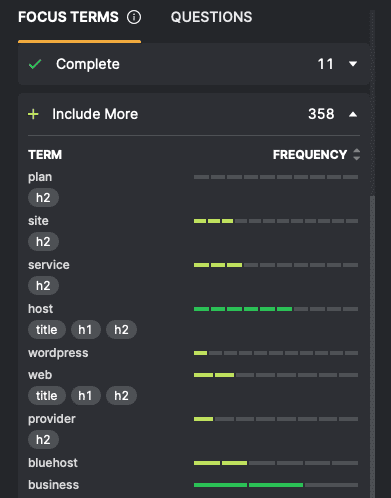Open the Focus Terms info icon

[x=134, y=17]
